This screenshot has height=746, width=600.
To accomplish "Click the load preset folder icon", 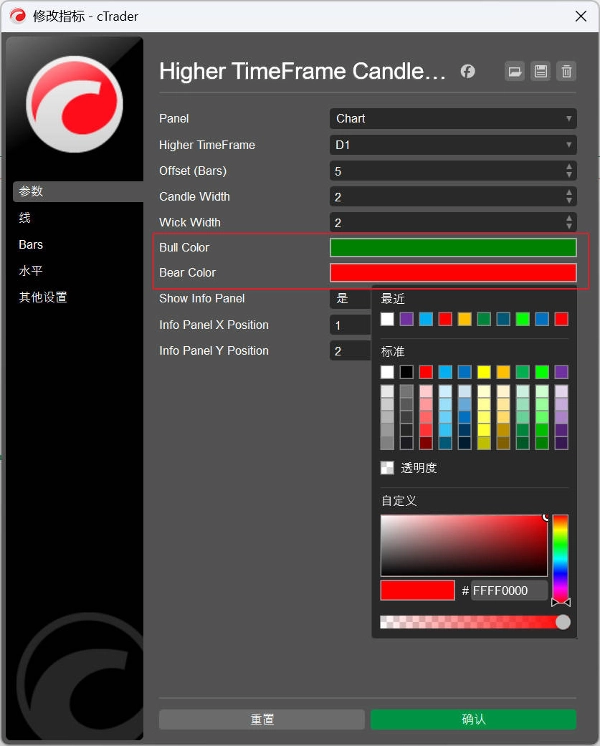I will click(514, 71).
